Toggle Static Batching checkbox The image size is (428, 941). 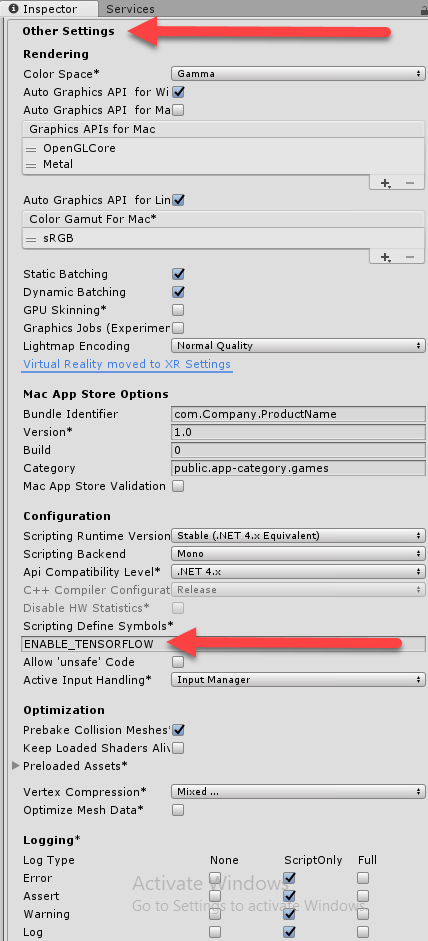(x=178, y=274)
